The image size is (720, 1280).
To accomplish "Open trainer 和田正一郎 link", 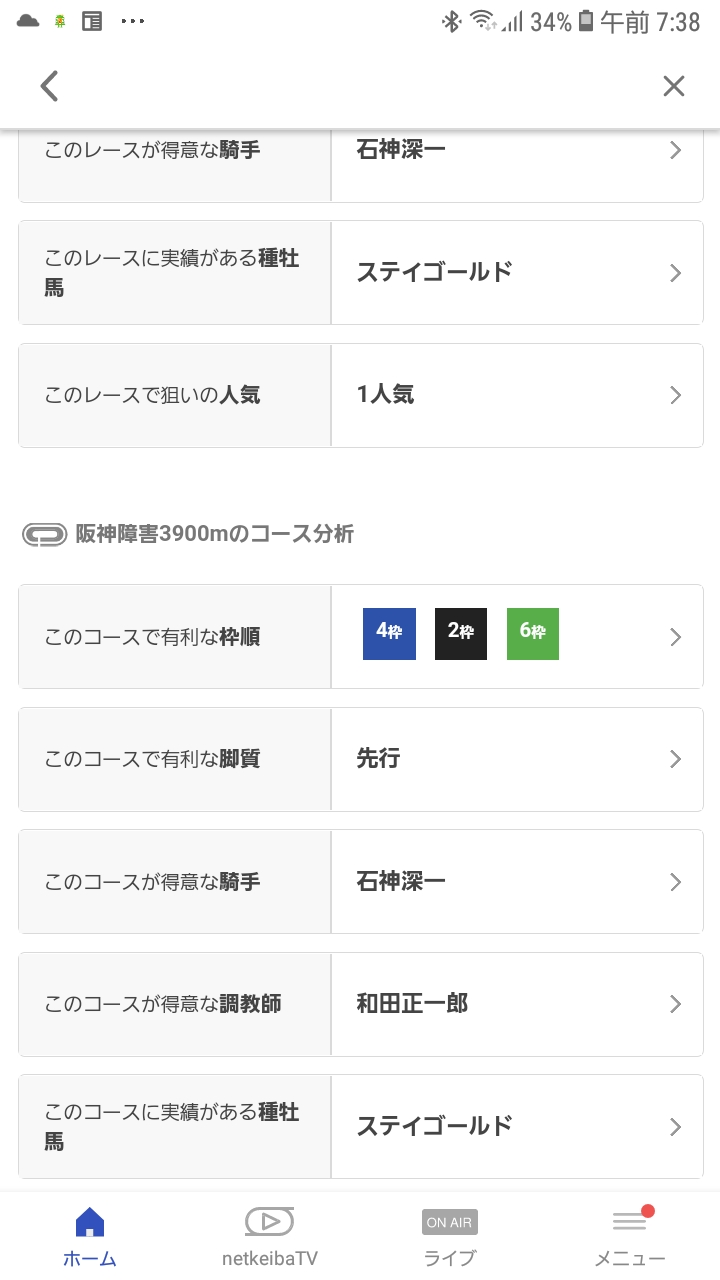I will [x=412, y=1004].
